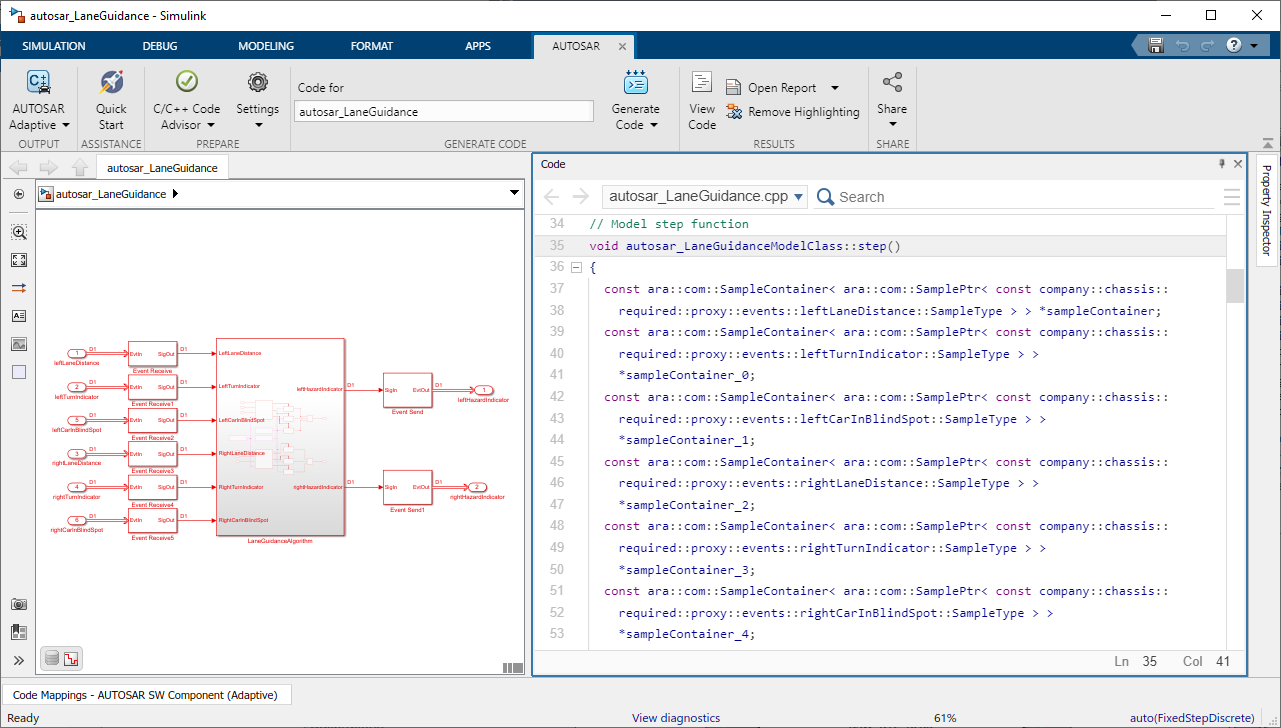
Task: Save the model using the floppy icon
Action: (x=1156, y=46)
